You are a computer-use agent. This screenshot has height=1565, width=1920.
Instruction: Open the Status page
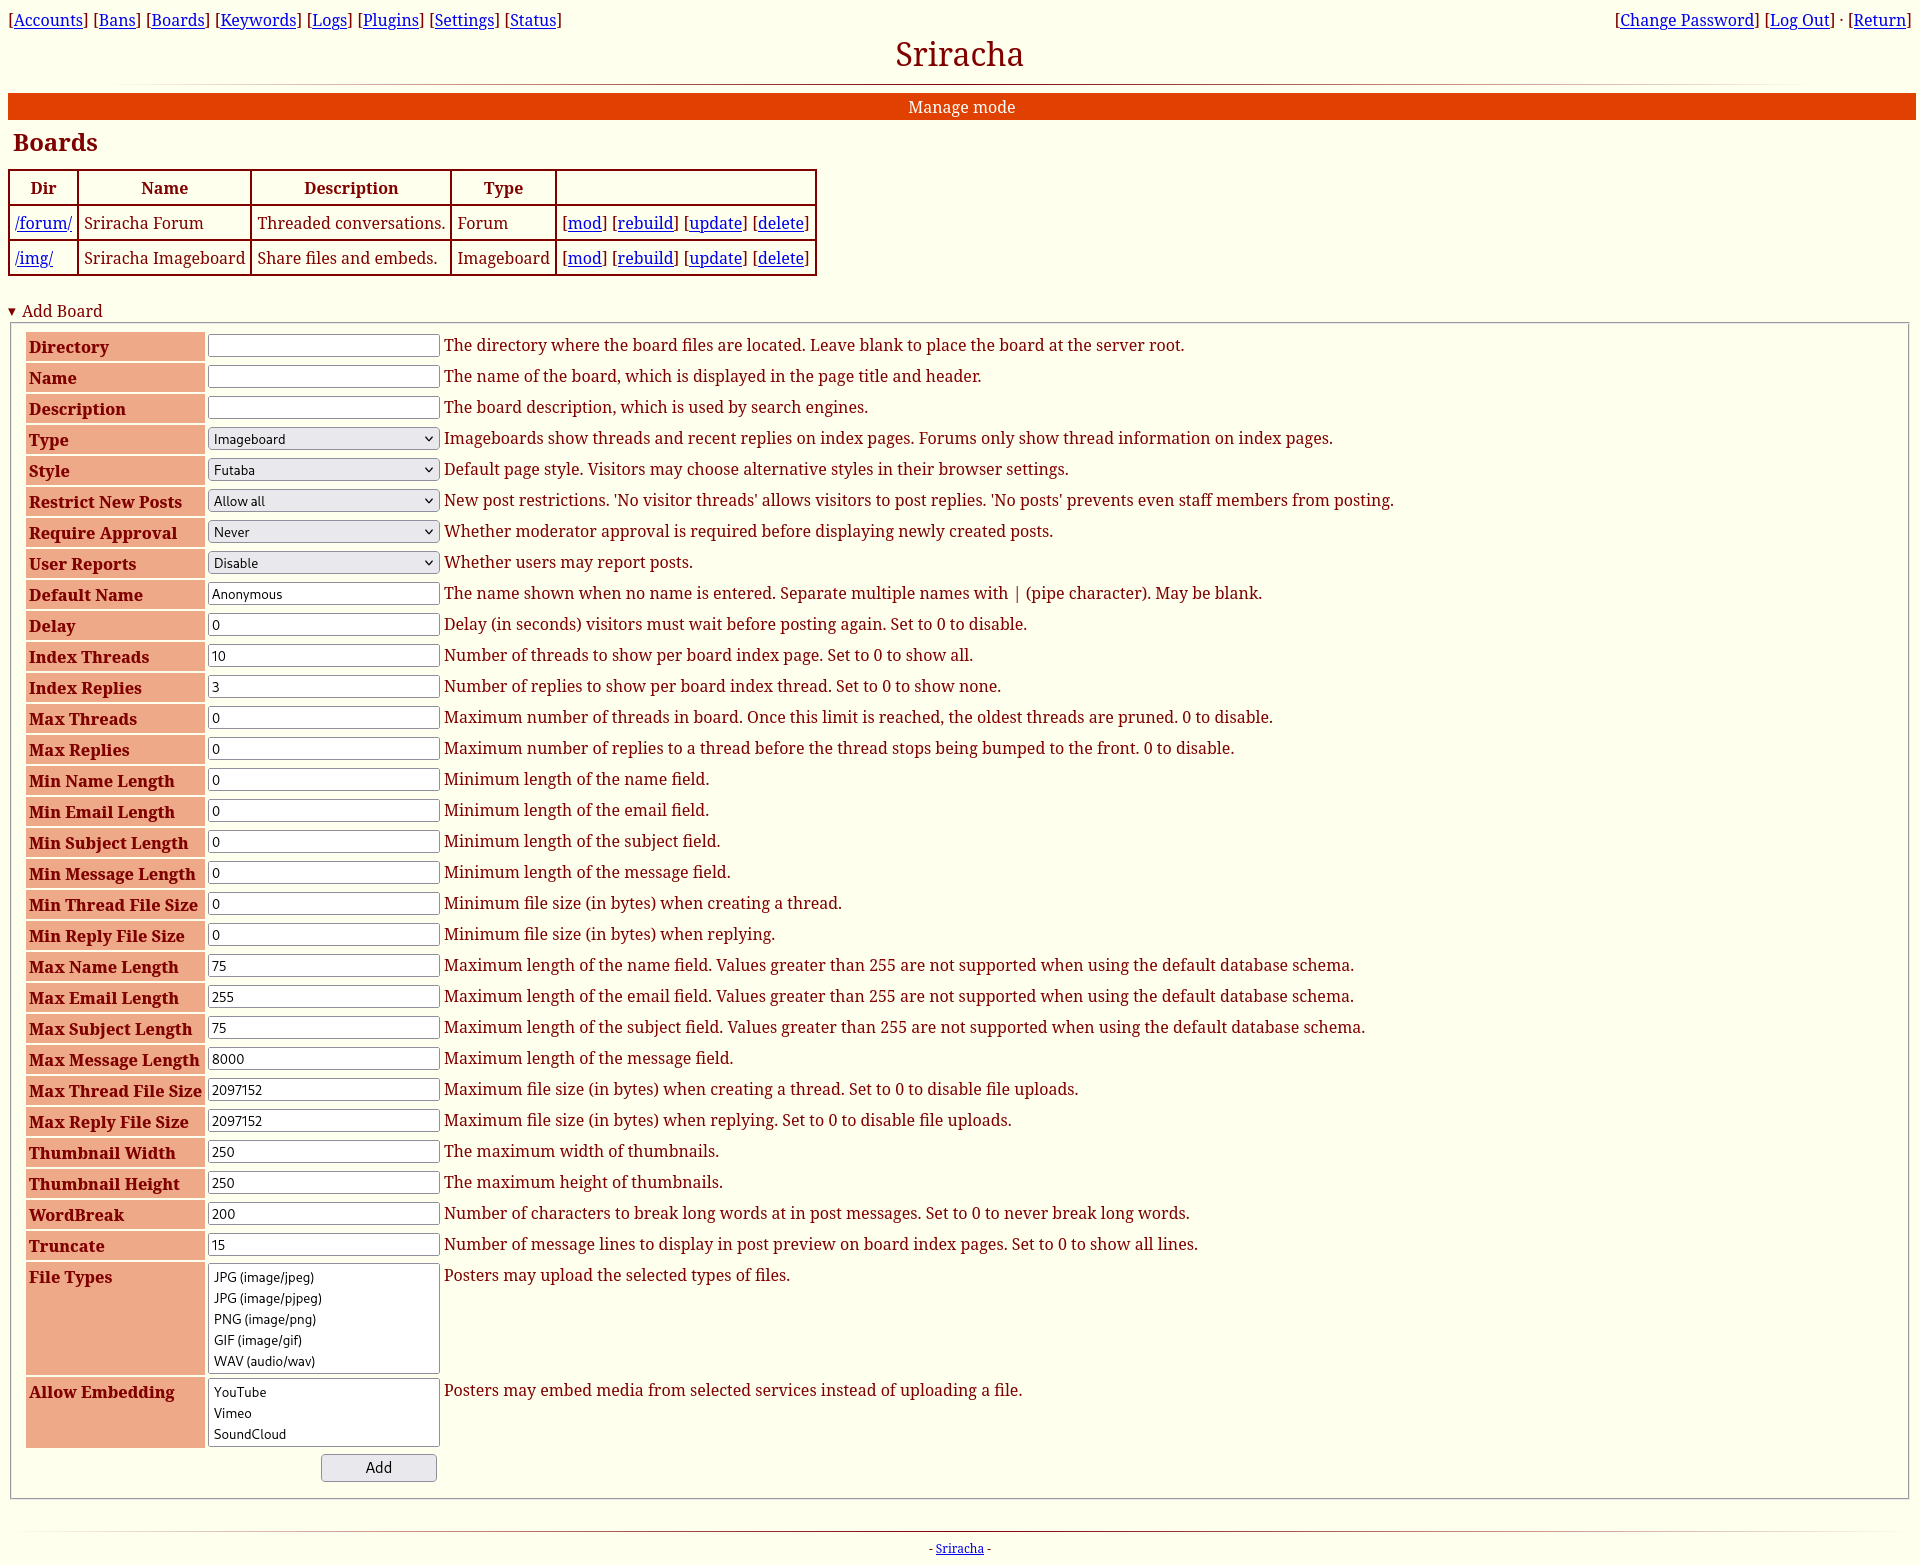533,20
